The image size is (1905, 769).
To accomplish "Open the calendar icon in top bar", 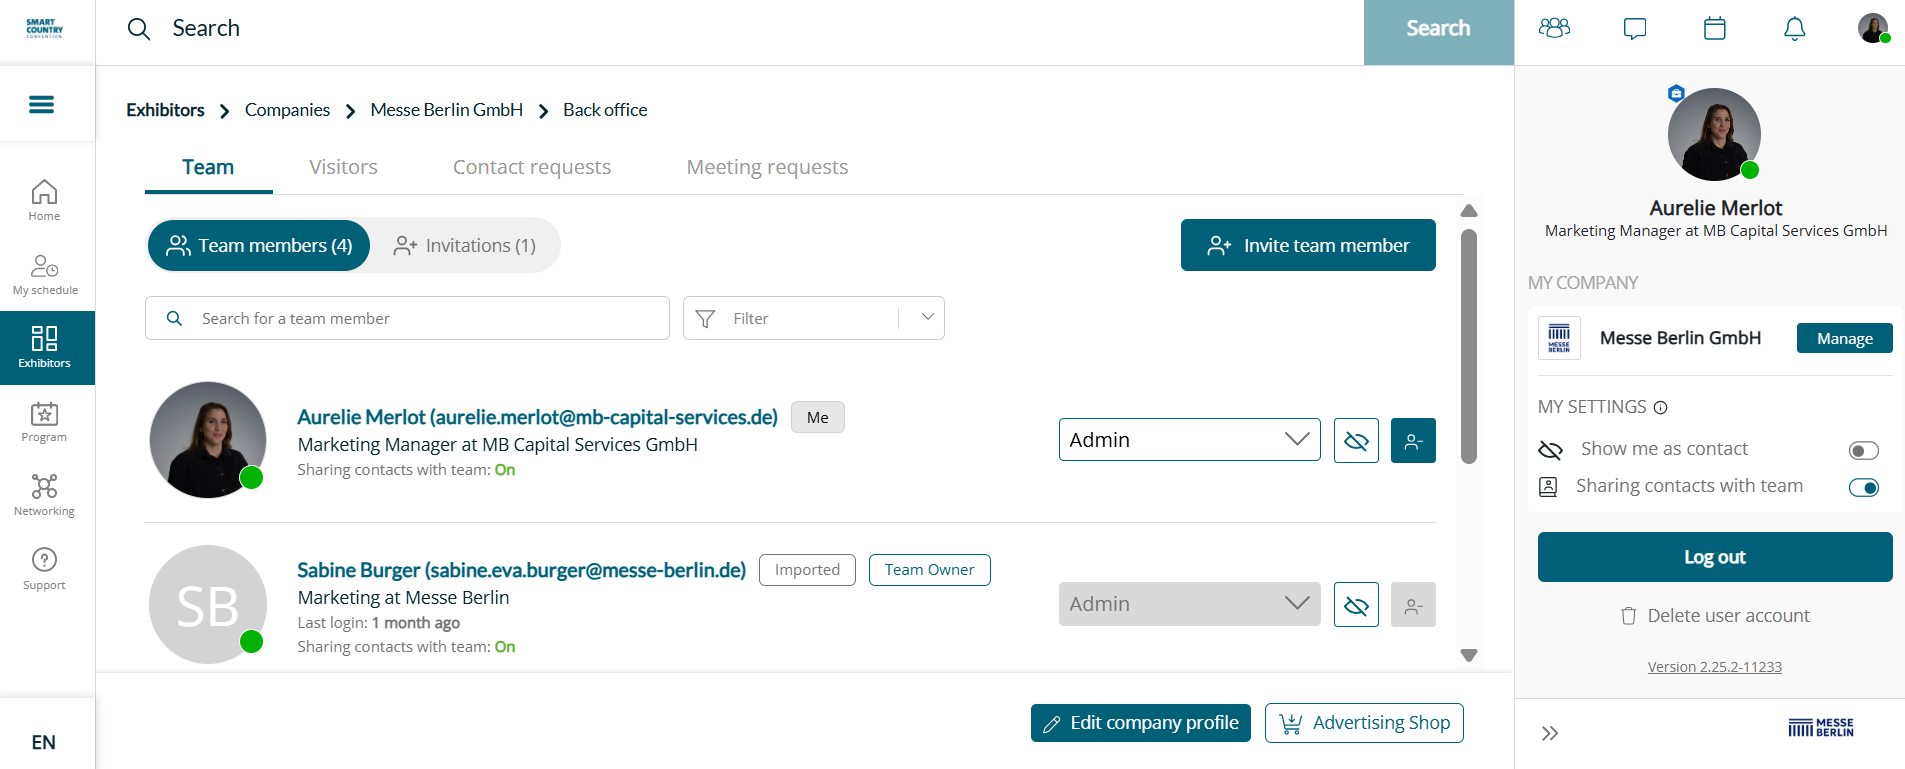I will [1715, 28].
